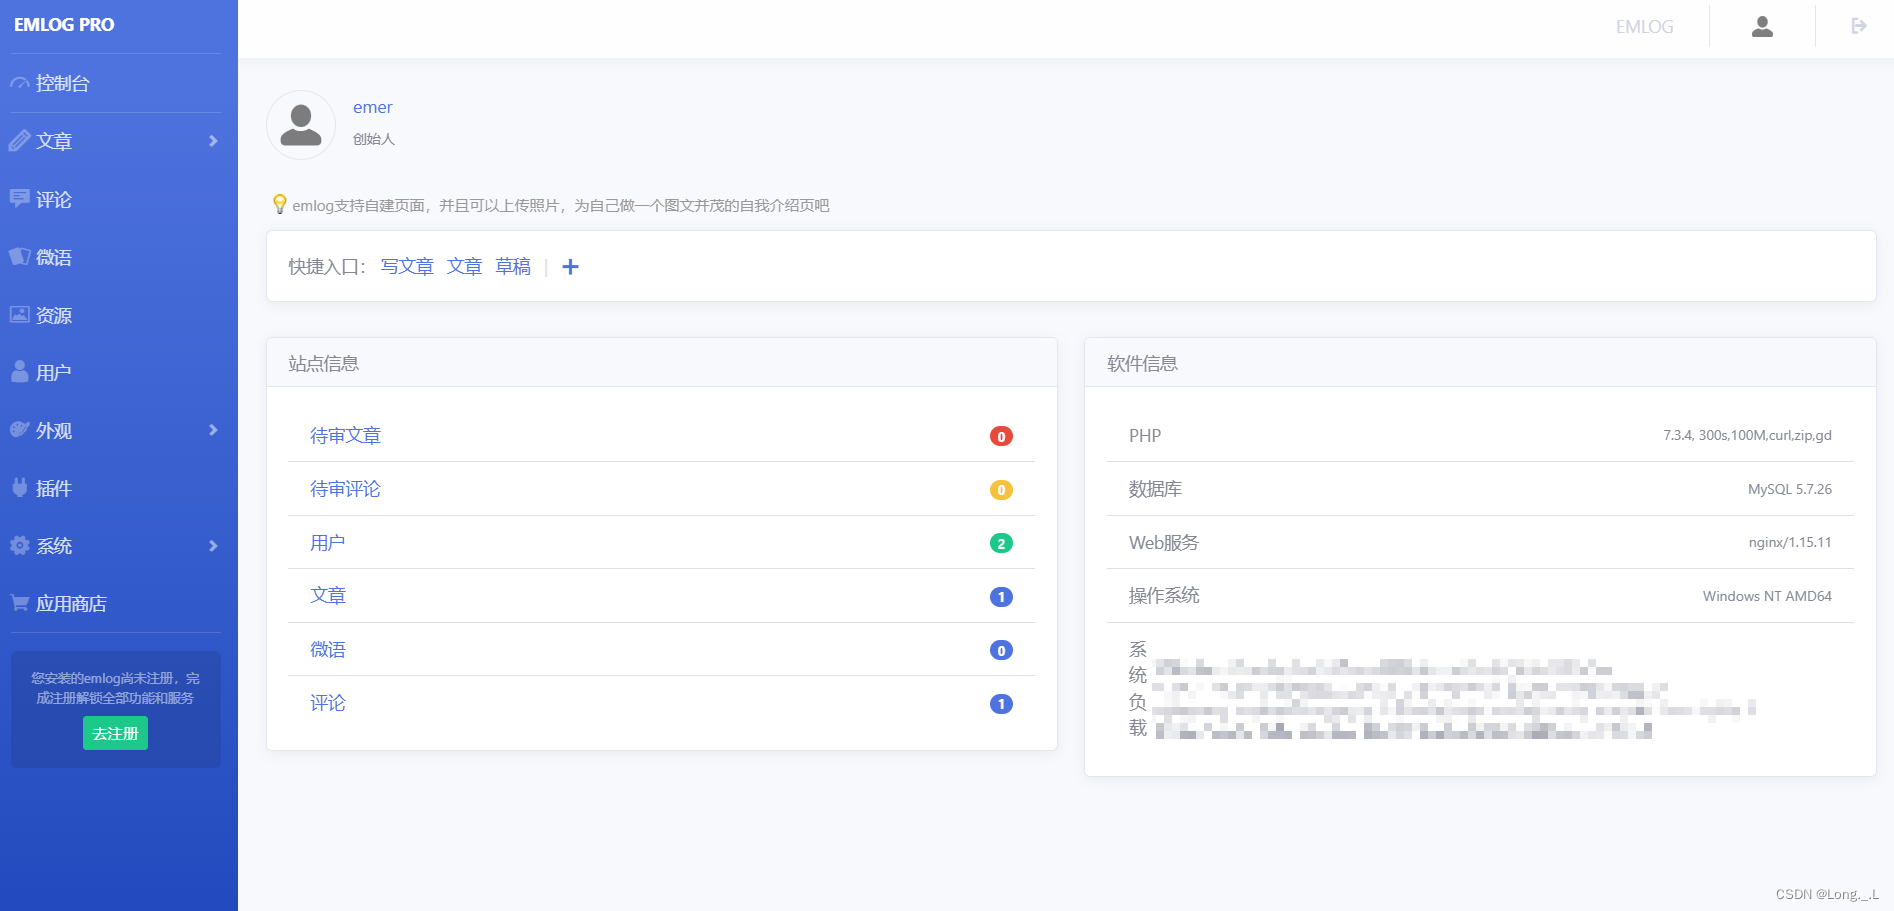Click the yellow badge for 待审评论
The width and height of the screenshot is (1894, 911).
point(1001,490)
